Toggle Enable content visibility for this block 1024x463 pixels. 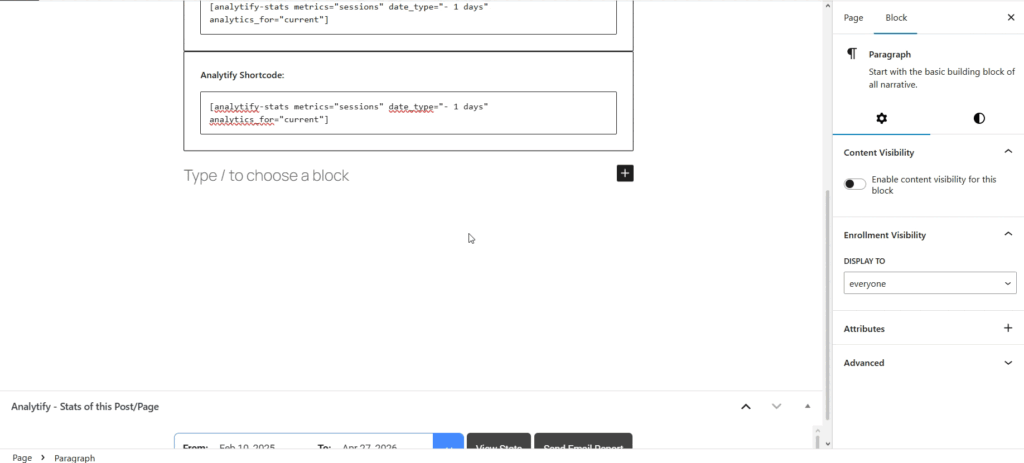pyautogui.click(x=854, y=184)
